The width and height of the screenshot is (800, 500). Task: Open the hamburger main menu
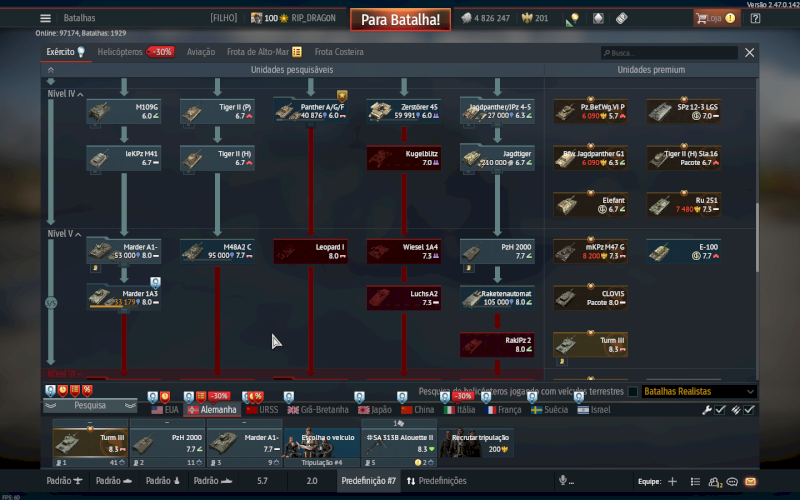(45, 18)
